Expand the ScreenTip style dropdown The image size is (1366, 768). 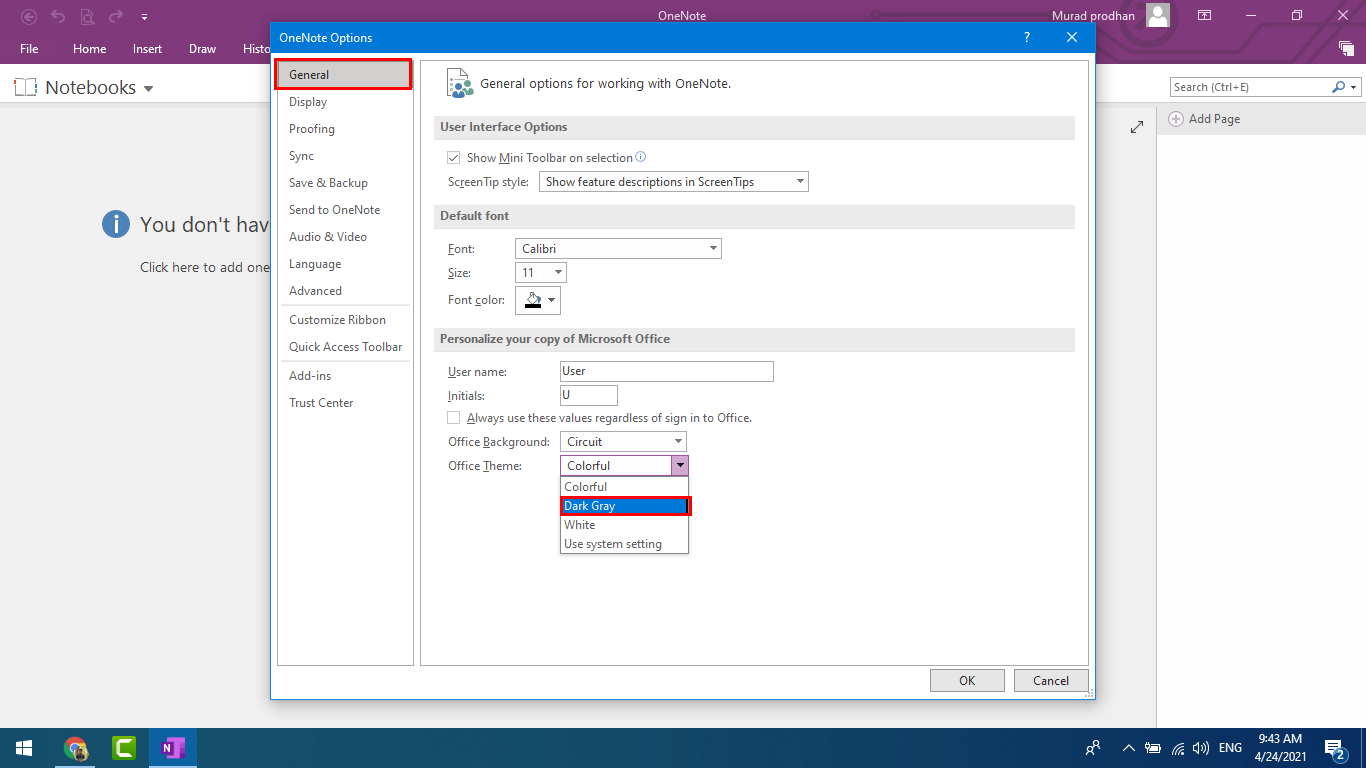point(673,182)
